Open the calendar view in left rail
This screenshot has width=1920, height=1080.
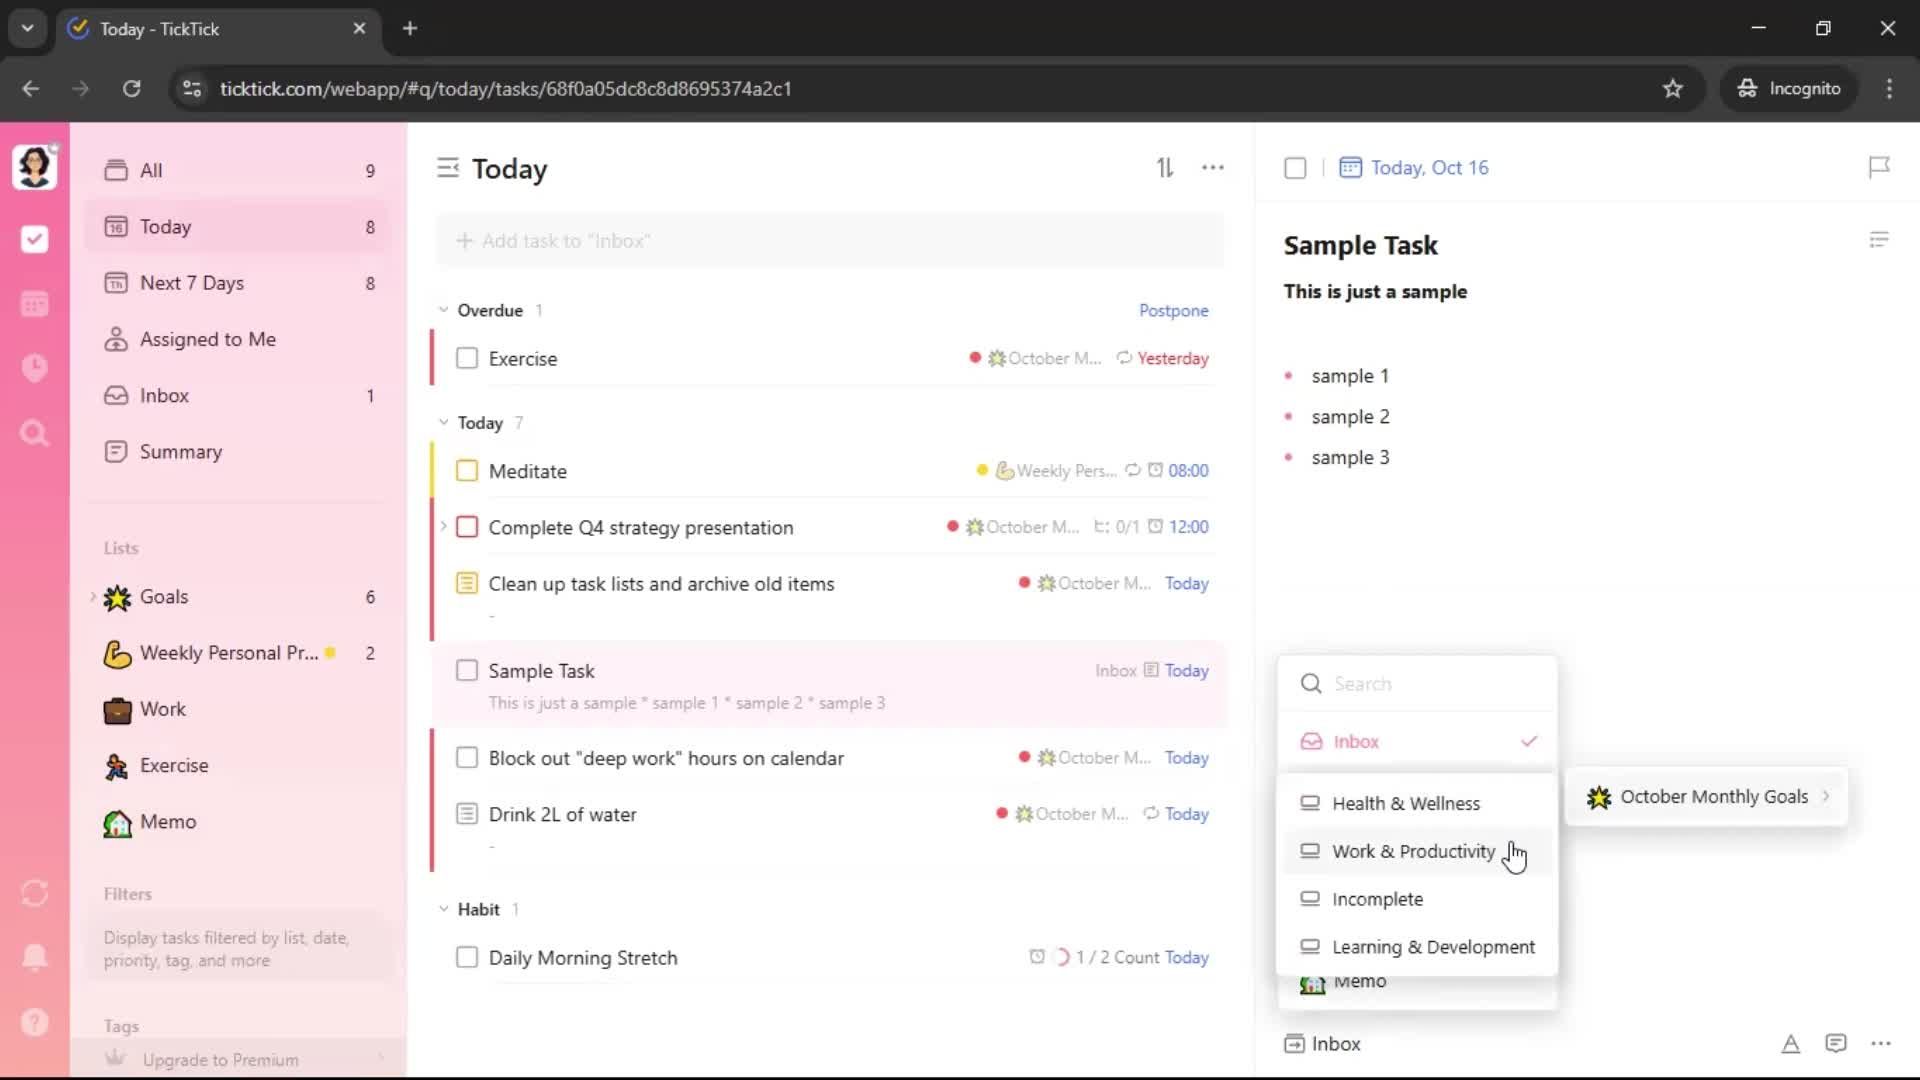[x=34, y=304]
